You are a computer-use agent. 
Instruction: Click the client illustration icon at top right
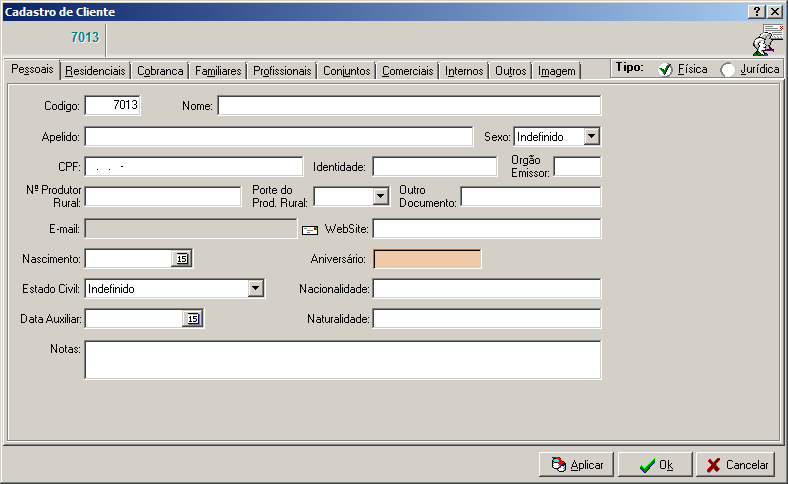(767, 40)
